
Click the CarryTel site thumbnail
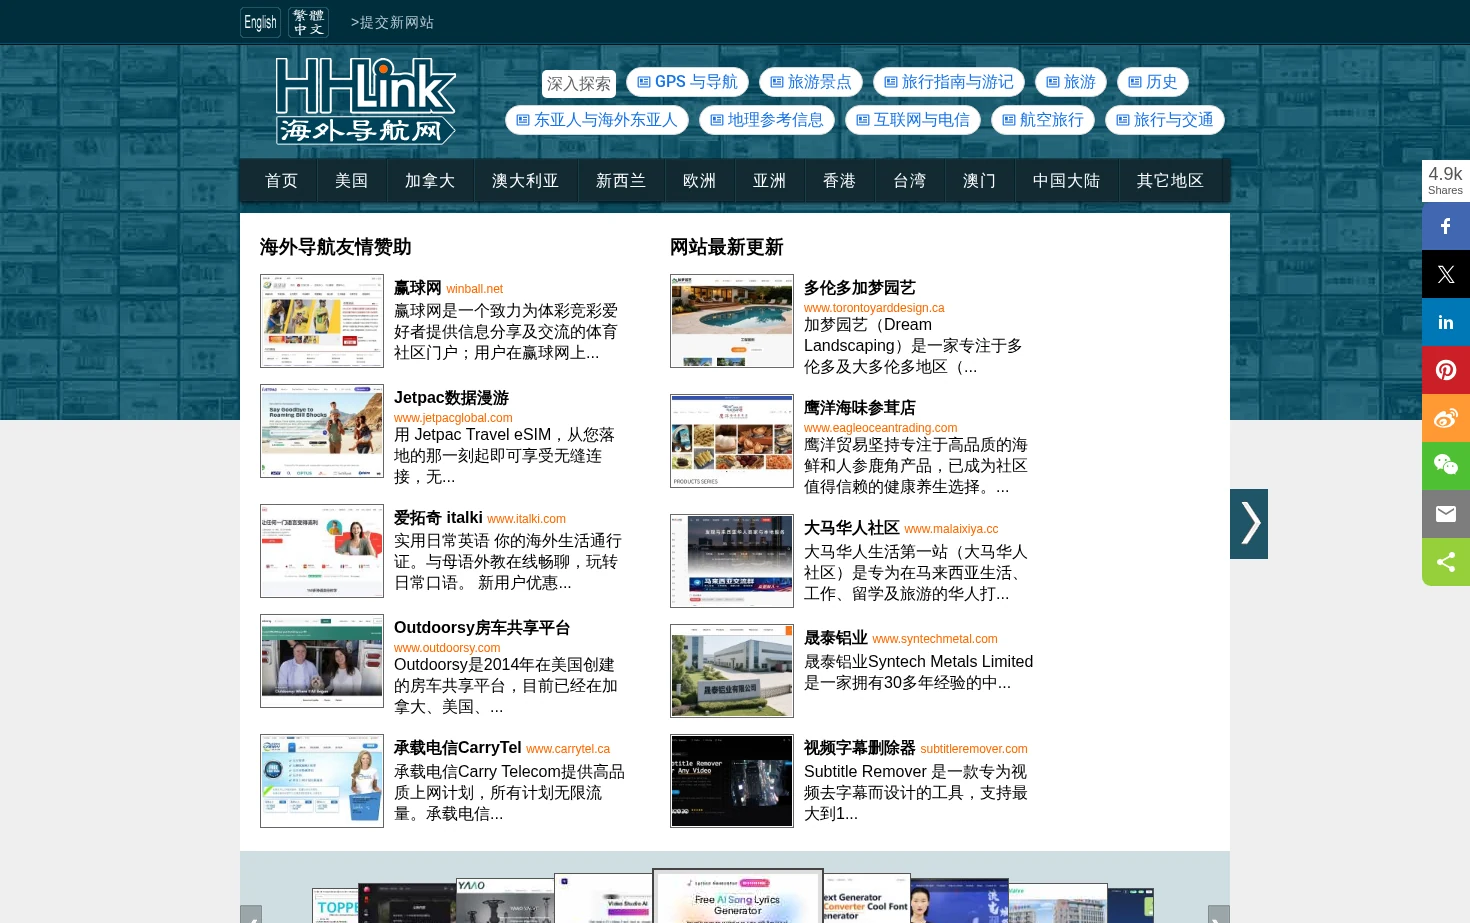click(x=322, y=781)
